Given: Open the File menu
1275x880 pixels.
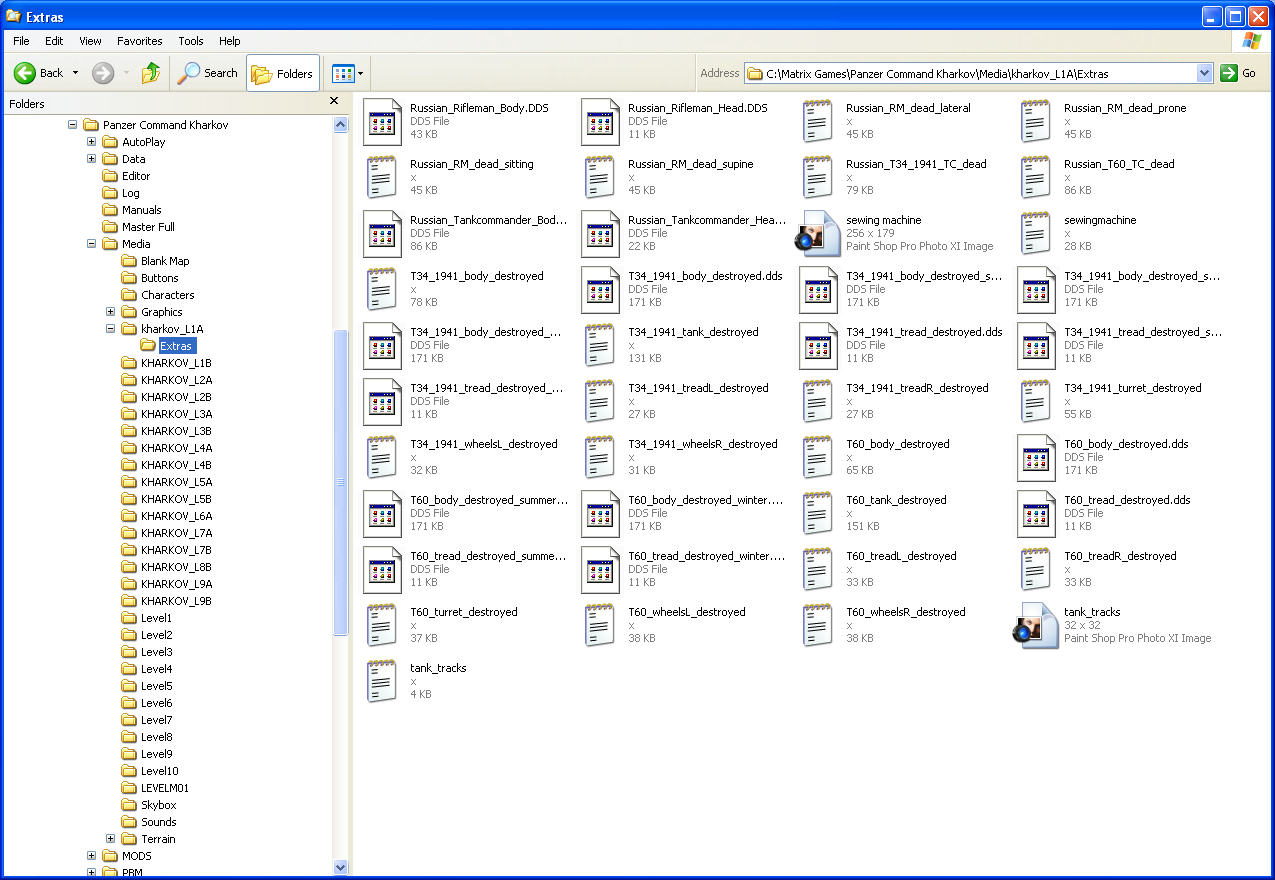Looking at the screenshot, I should click(x=21, y=41).
